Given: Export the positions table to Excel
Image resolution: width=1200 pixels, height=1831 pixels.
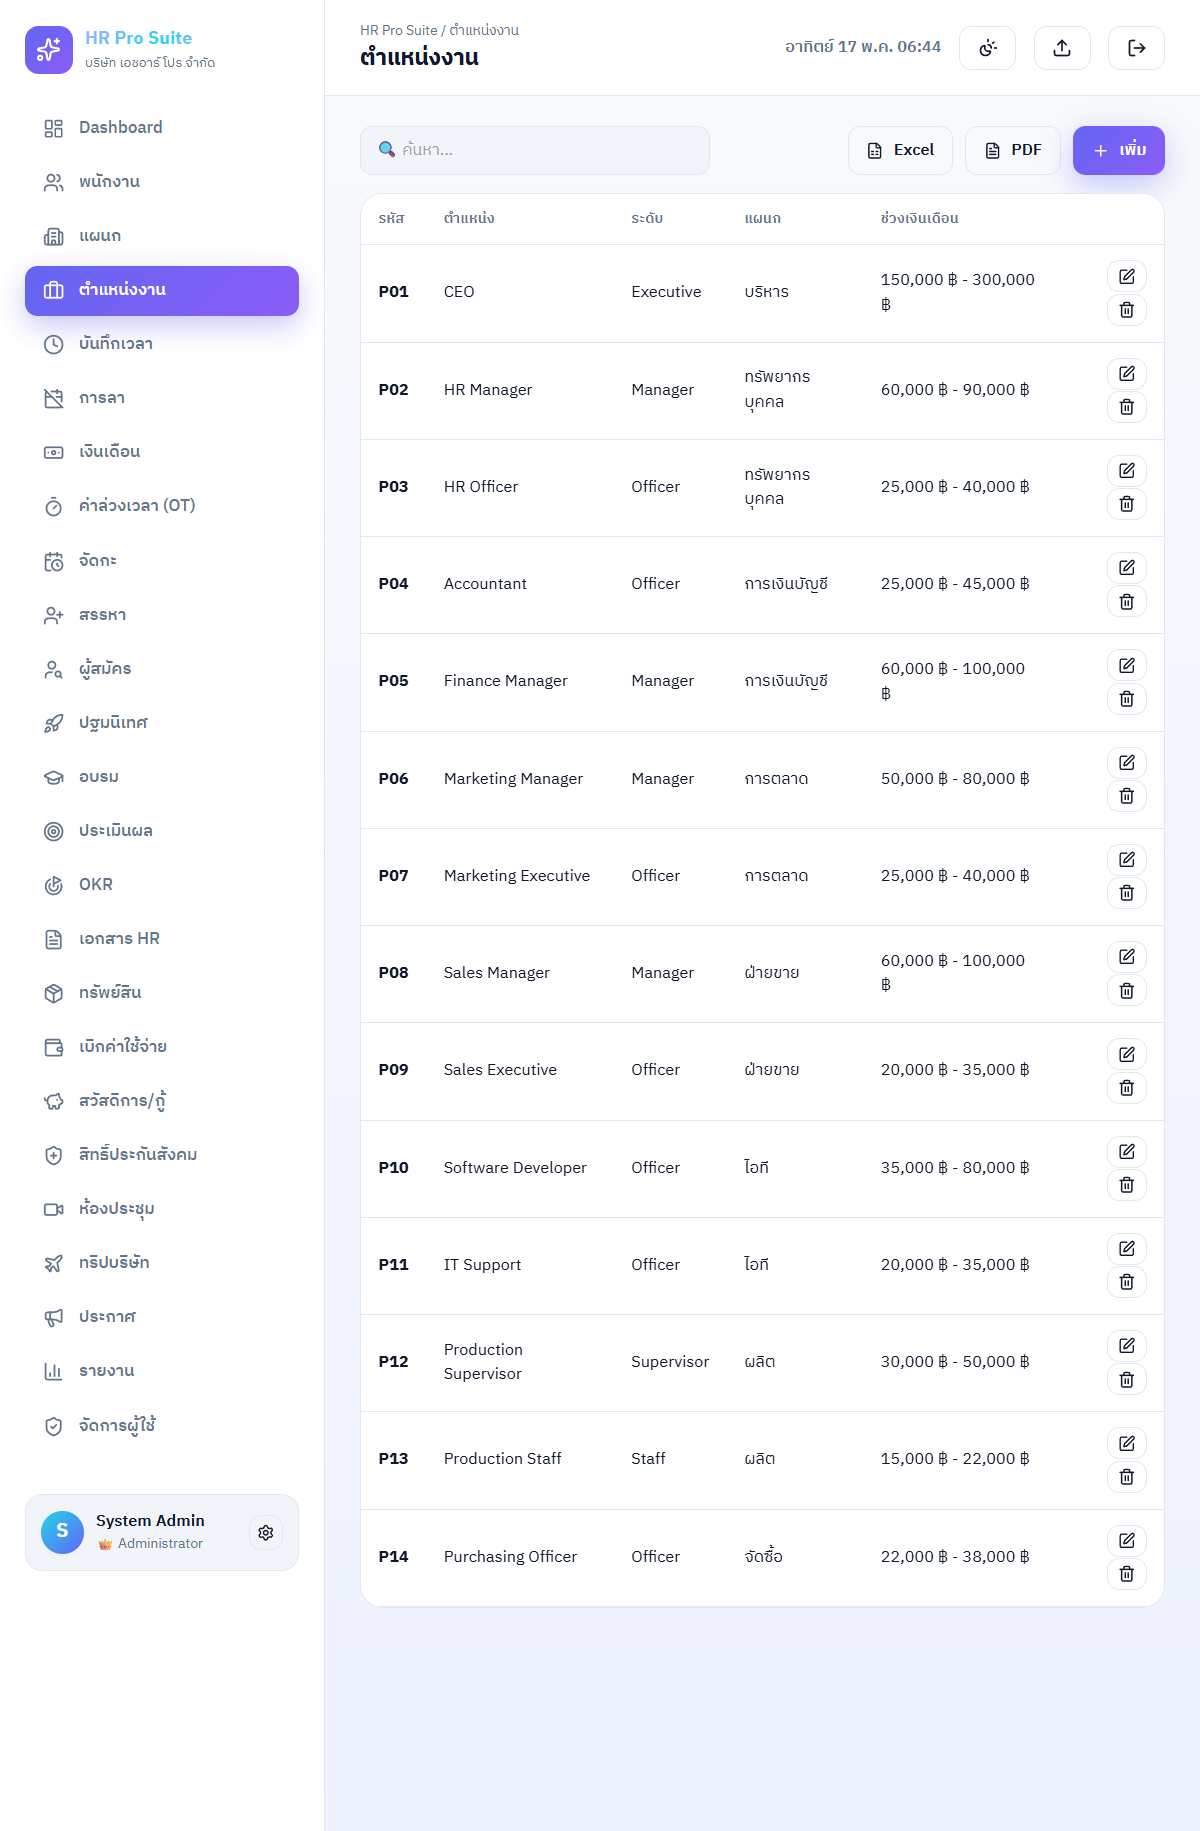Looking at the screenshot, I should click(900, 150).
